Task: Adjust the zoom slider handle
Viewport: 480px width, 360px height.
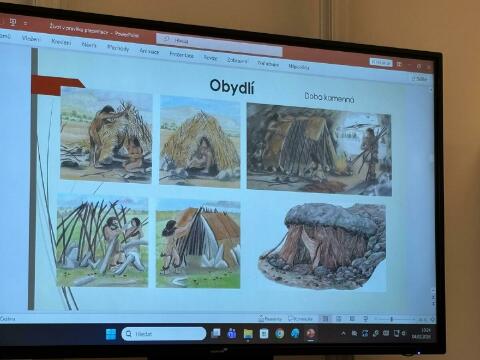Action: coord(392,319)
